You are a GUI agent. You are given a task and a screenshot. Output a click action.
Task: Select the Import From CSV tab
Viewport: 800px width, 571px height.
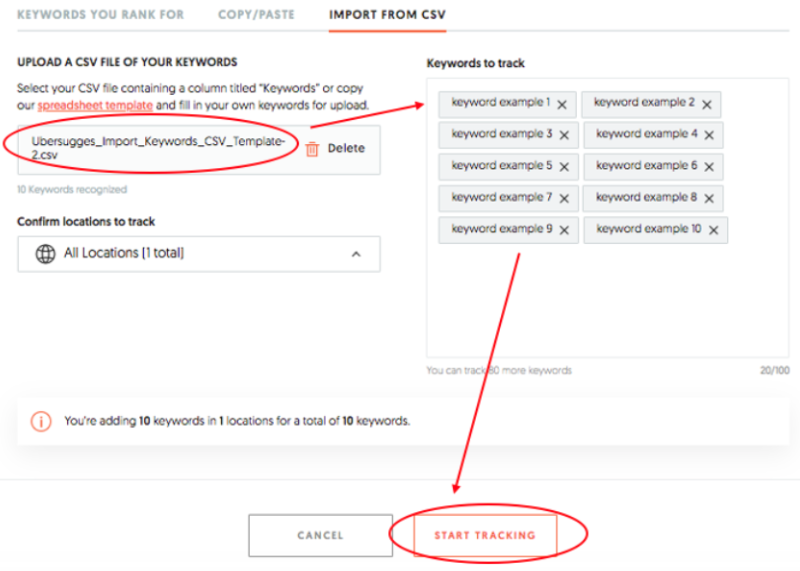(388, 15)
